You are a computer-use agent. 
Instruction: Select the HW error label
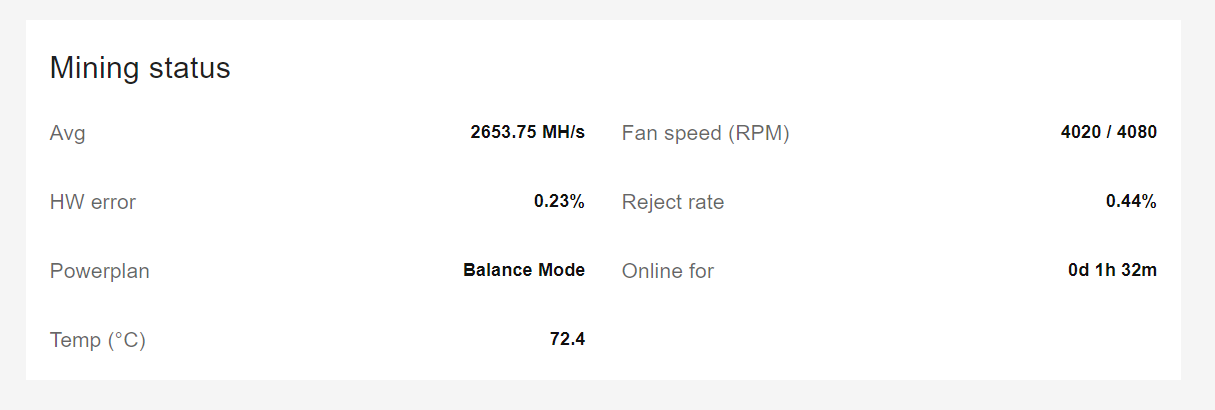click(x=93, y=202)
